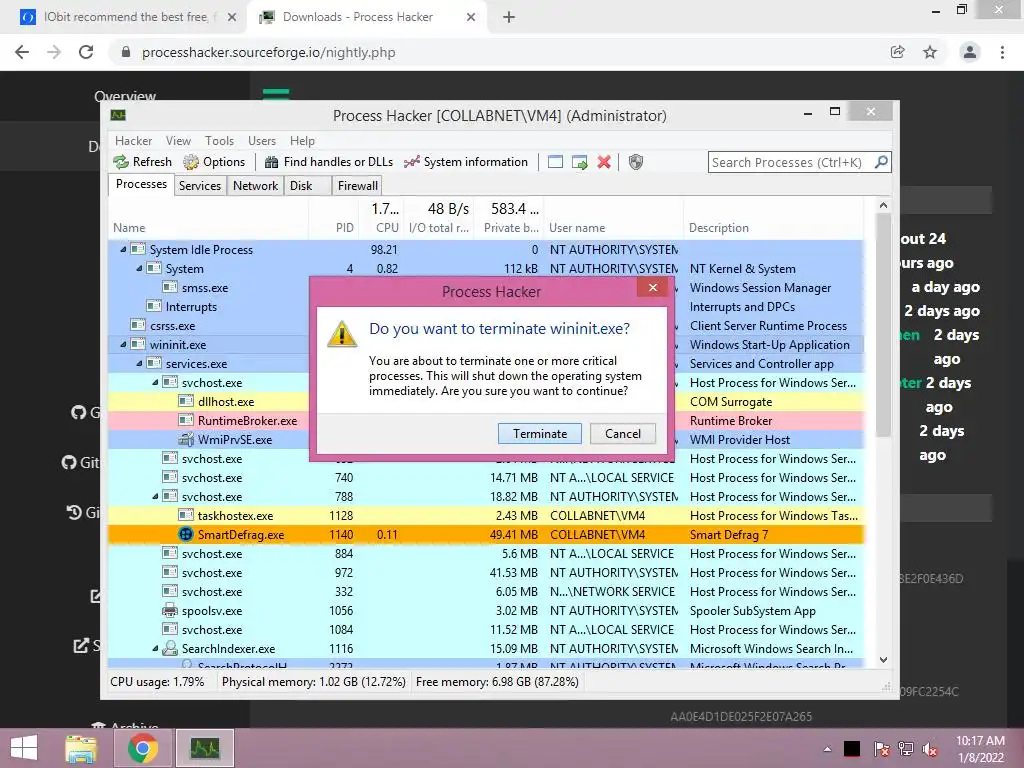Collapse svchost.exe above dllhost.exe
The height and width of the screenshot is (768, 1024).
[155, 383]
